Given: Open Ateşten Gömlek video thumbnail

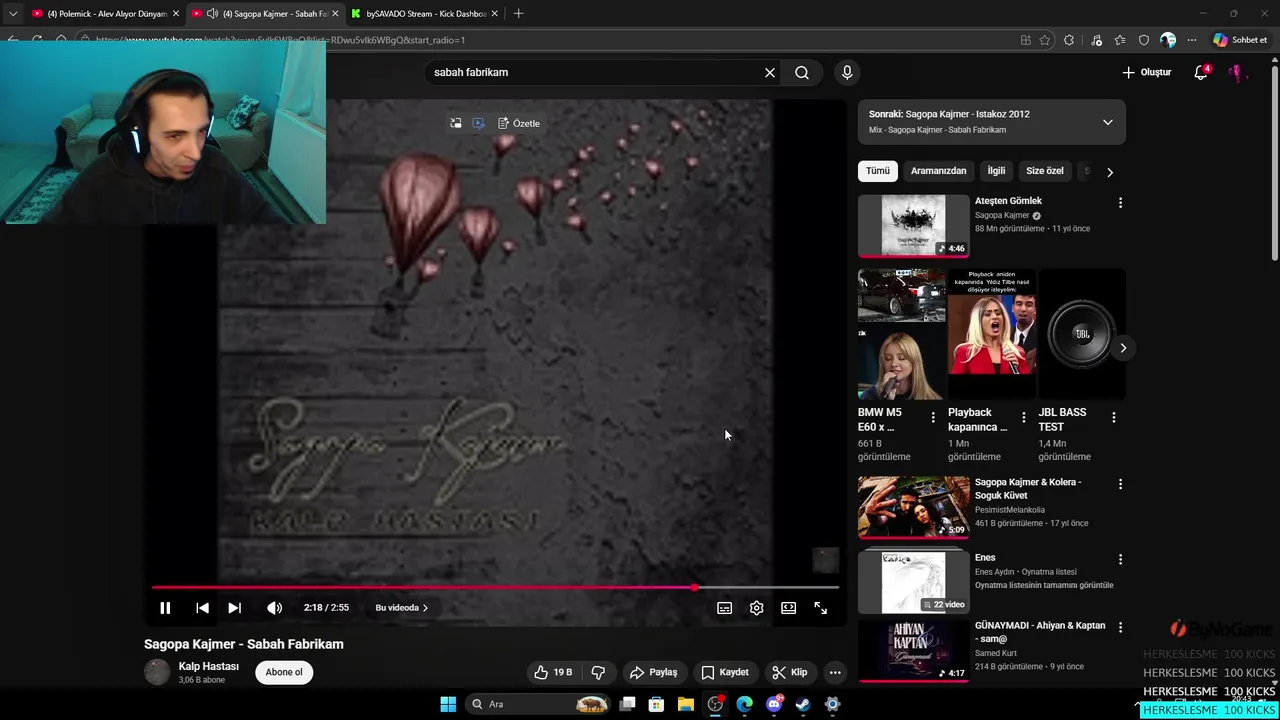Looking at the screenshot, I should [913, 226].
